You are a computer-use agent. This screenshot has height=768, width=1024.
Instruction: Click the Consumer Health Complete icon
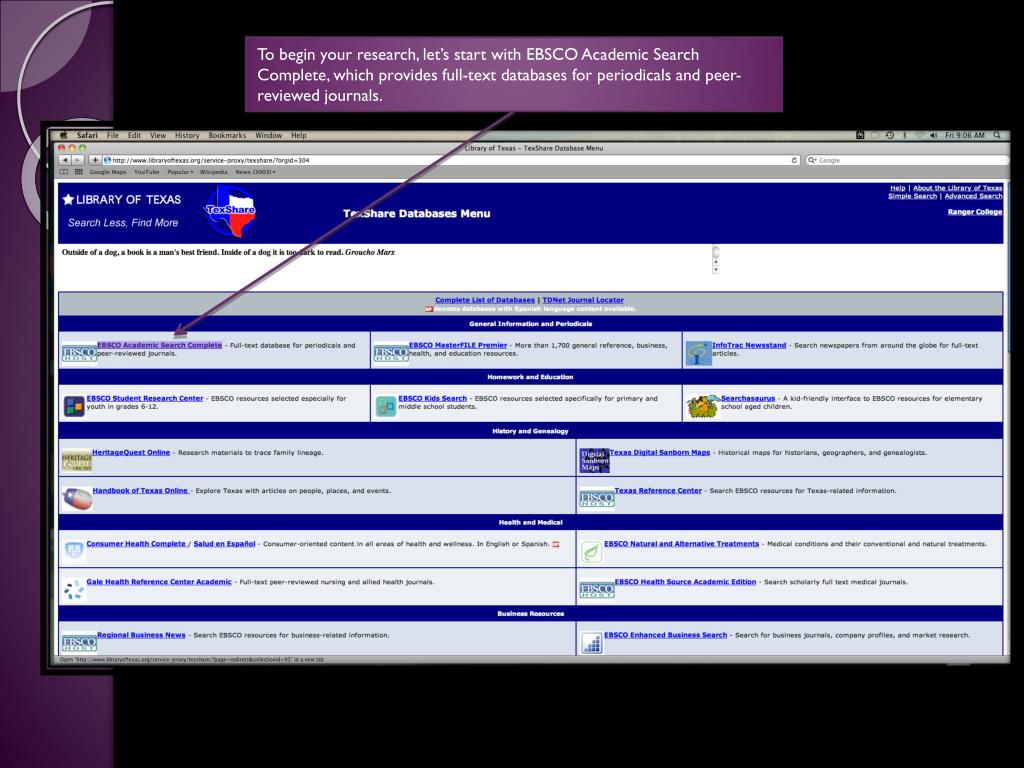pos(74,551)
